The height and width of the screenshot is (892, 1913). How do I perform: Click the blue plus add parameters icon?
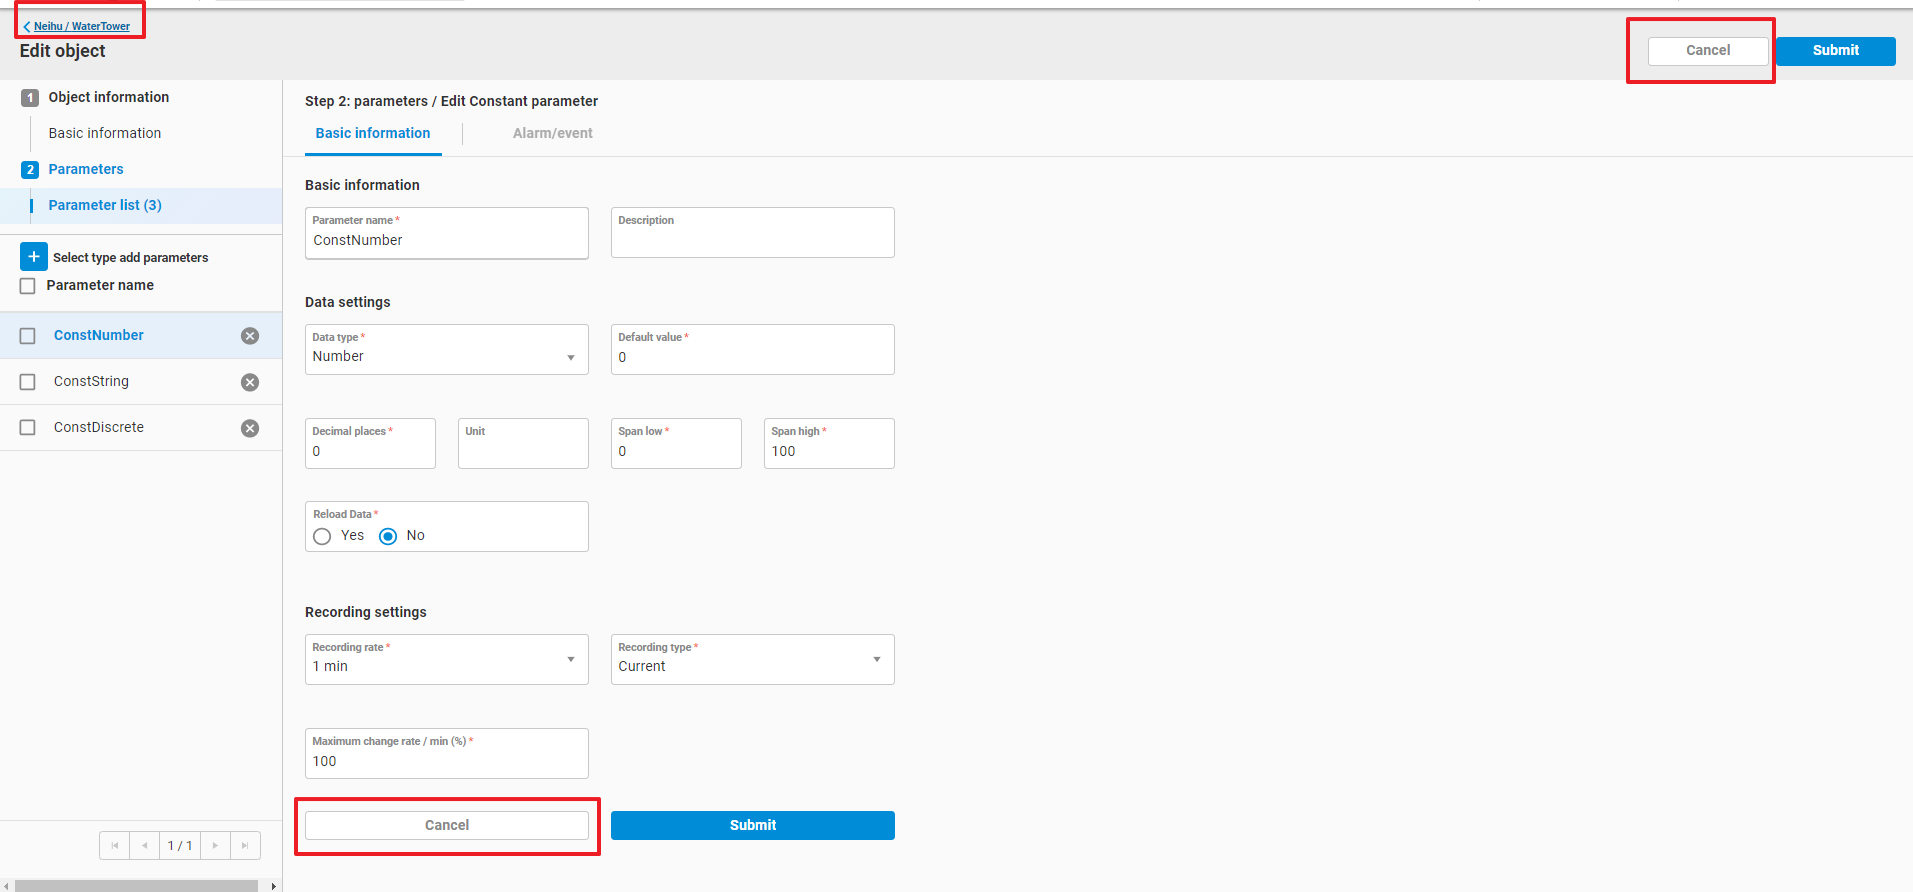click(33, 257)
